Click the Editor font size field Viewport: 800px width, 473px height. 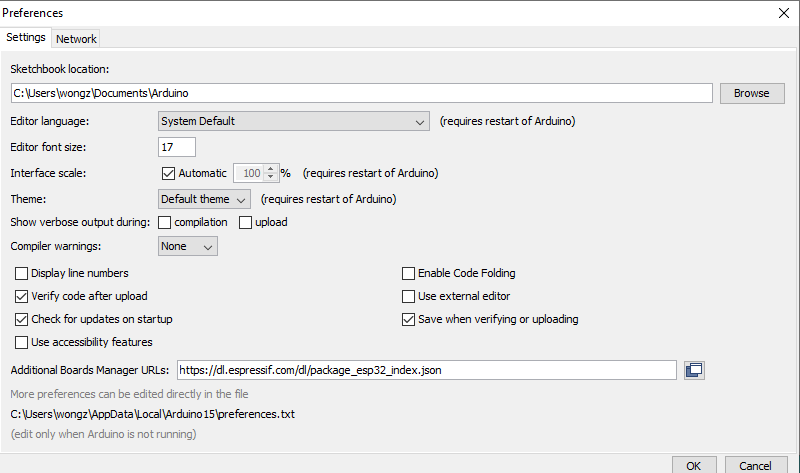177,147
